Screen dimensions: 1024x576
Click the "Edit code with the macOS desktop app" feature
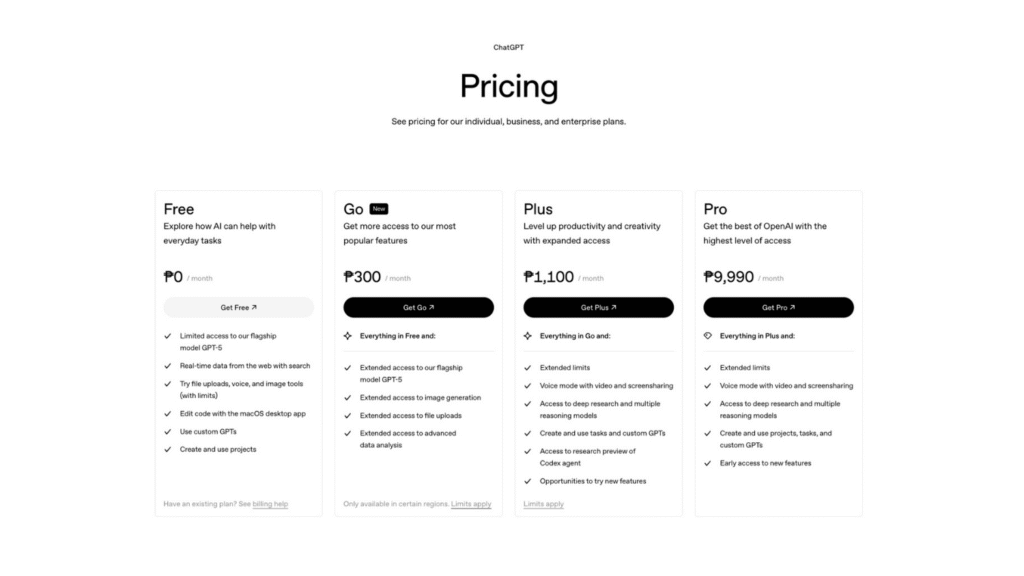[243, 414]
